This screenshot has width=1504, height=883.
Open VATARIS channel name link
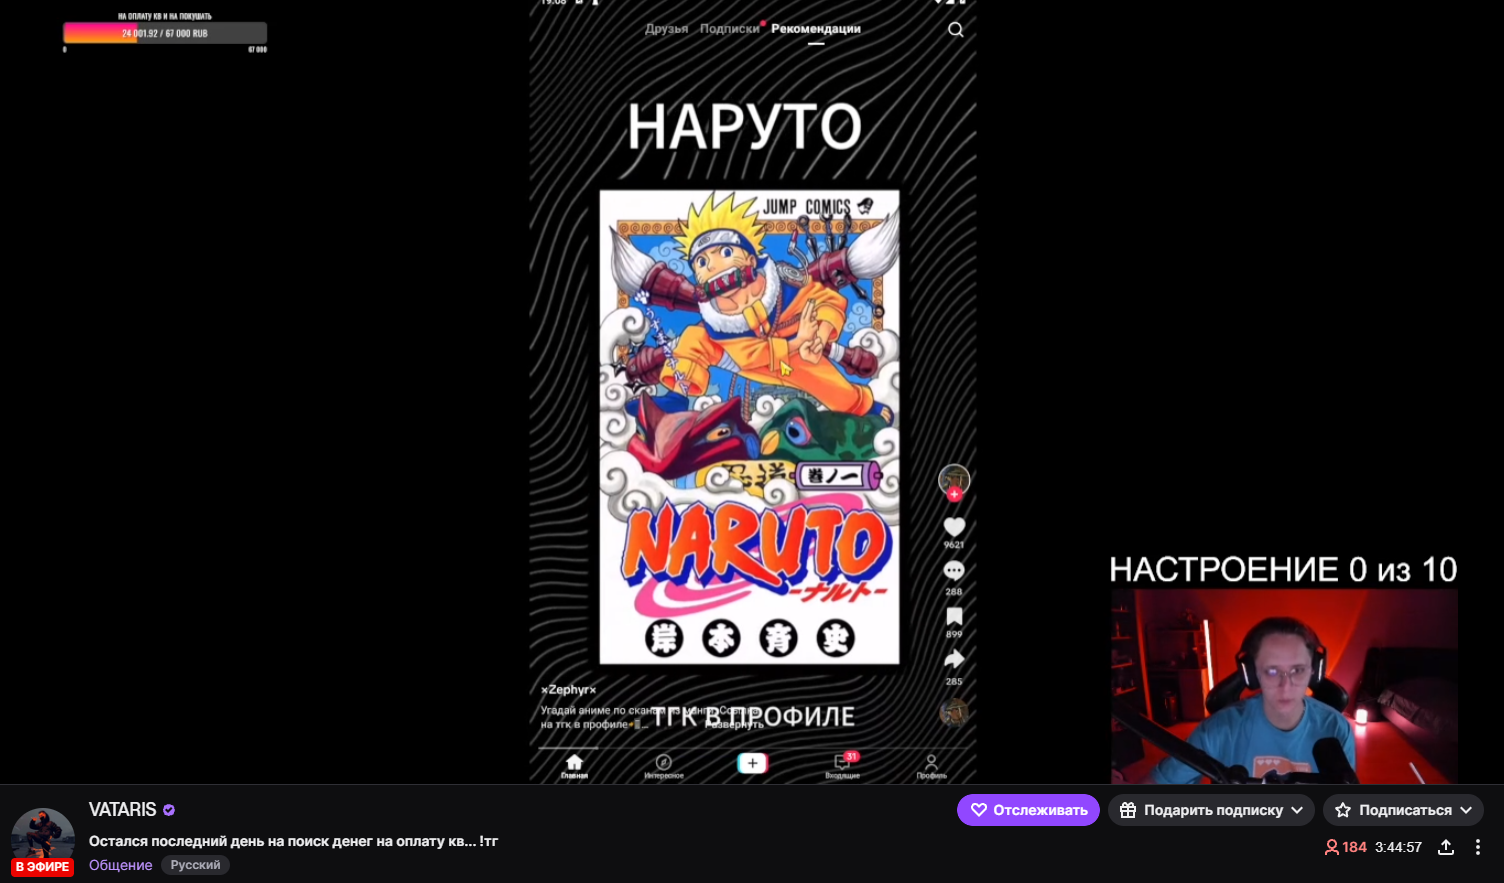tap(123, 810)
